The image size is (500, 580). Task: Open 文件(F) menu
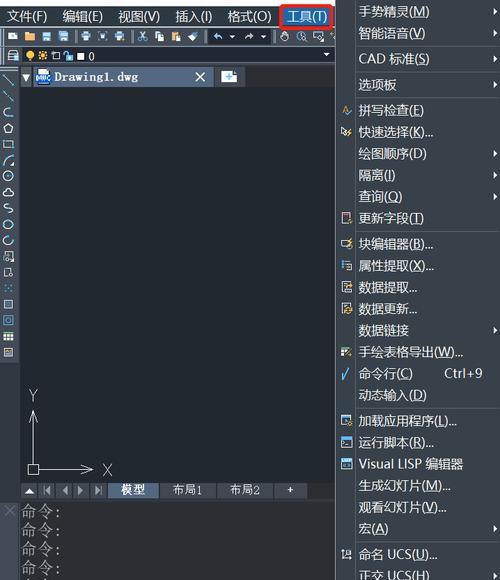(27, 16)
